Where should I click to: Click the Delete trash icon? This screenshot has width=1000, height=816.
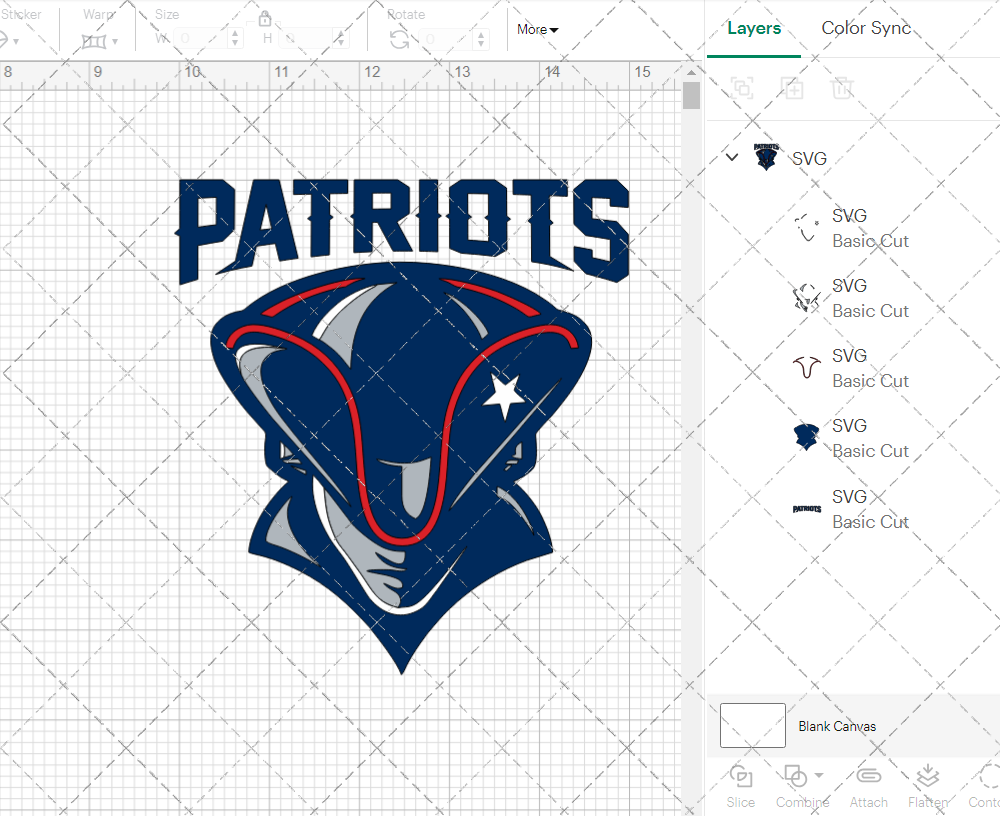(x=842, y=88)
